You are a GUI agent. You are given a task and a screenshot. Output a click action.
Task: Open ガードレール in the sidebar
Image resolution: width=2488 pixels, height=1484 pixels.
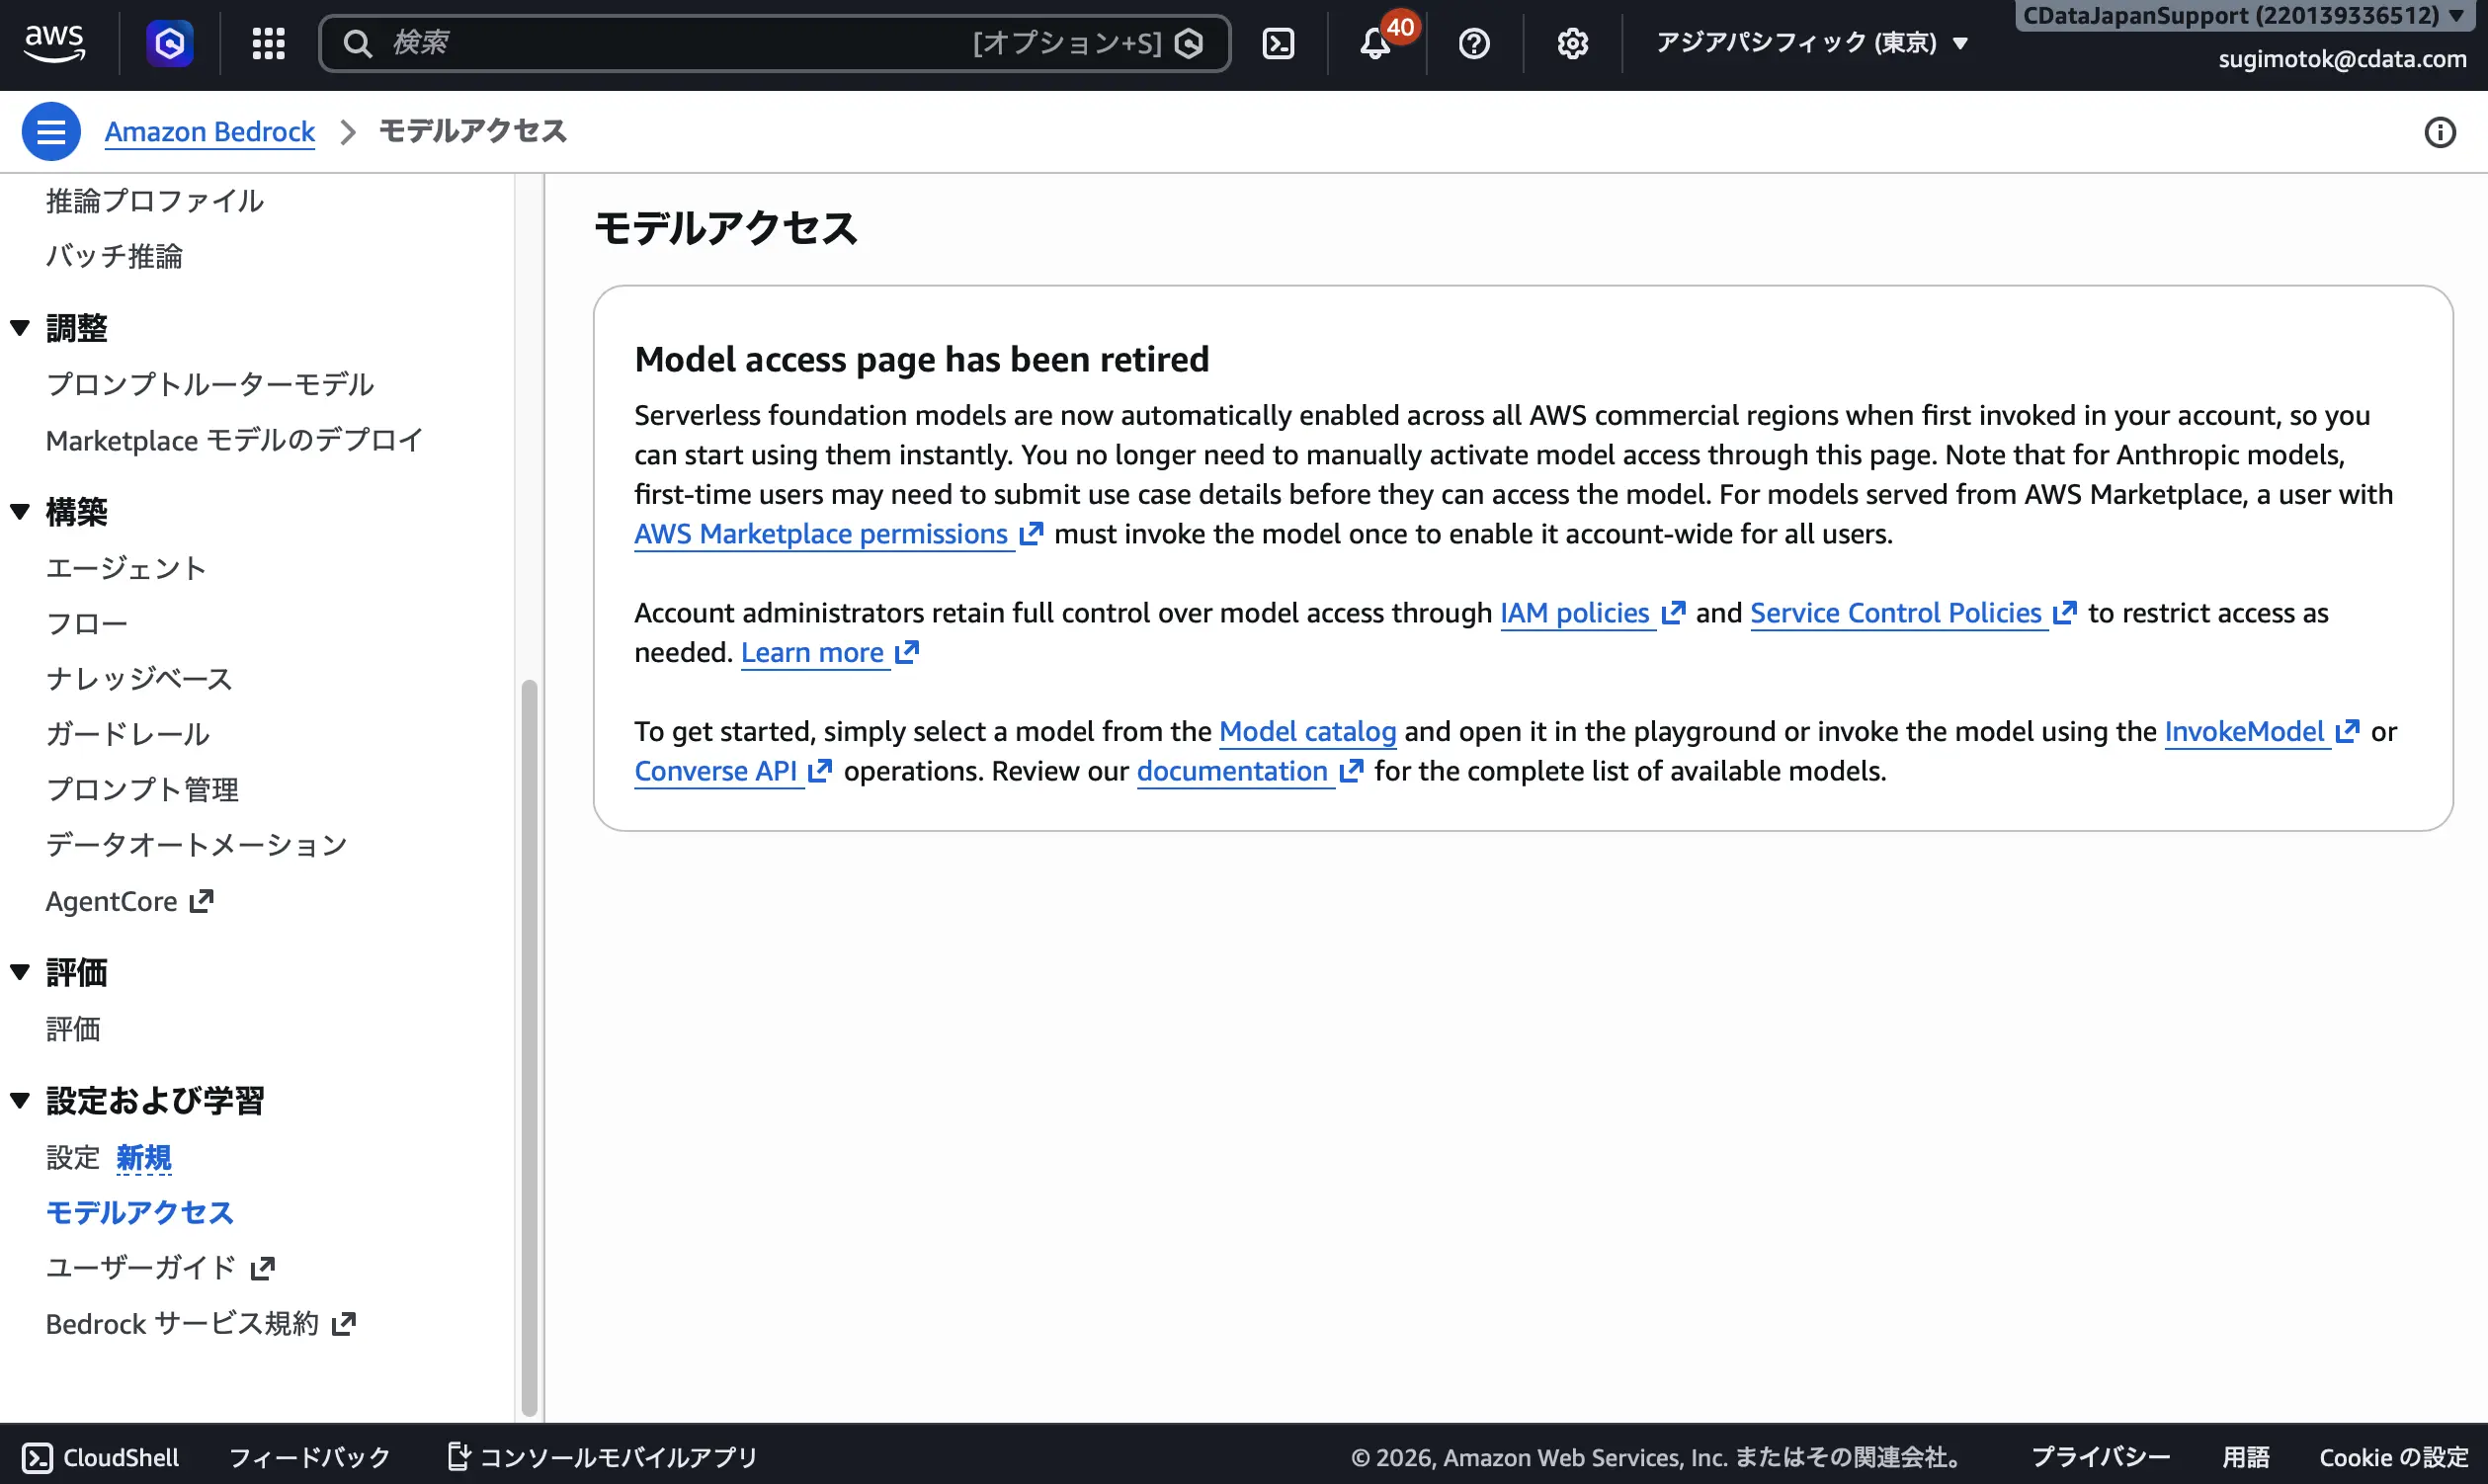[x=128, y=734]
